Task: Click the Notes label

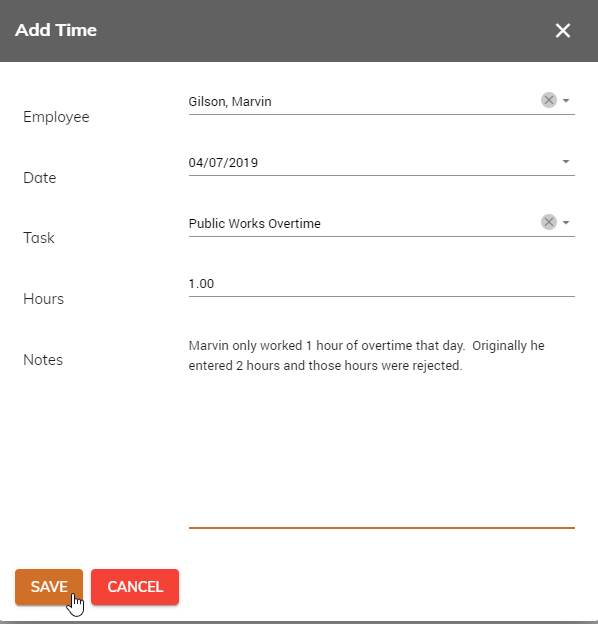Action: tap(43, 360)
